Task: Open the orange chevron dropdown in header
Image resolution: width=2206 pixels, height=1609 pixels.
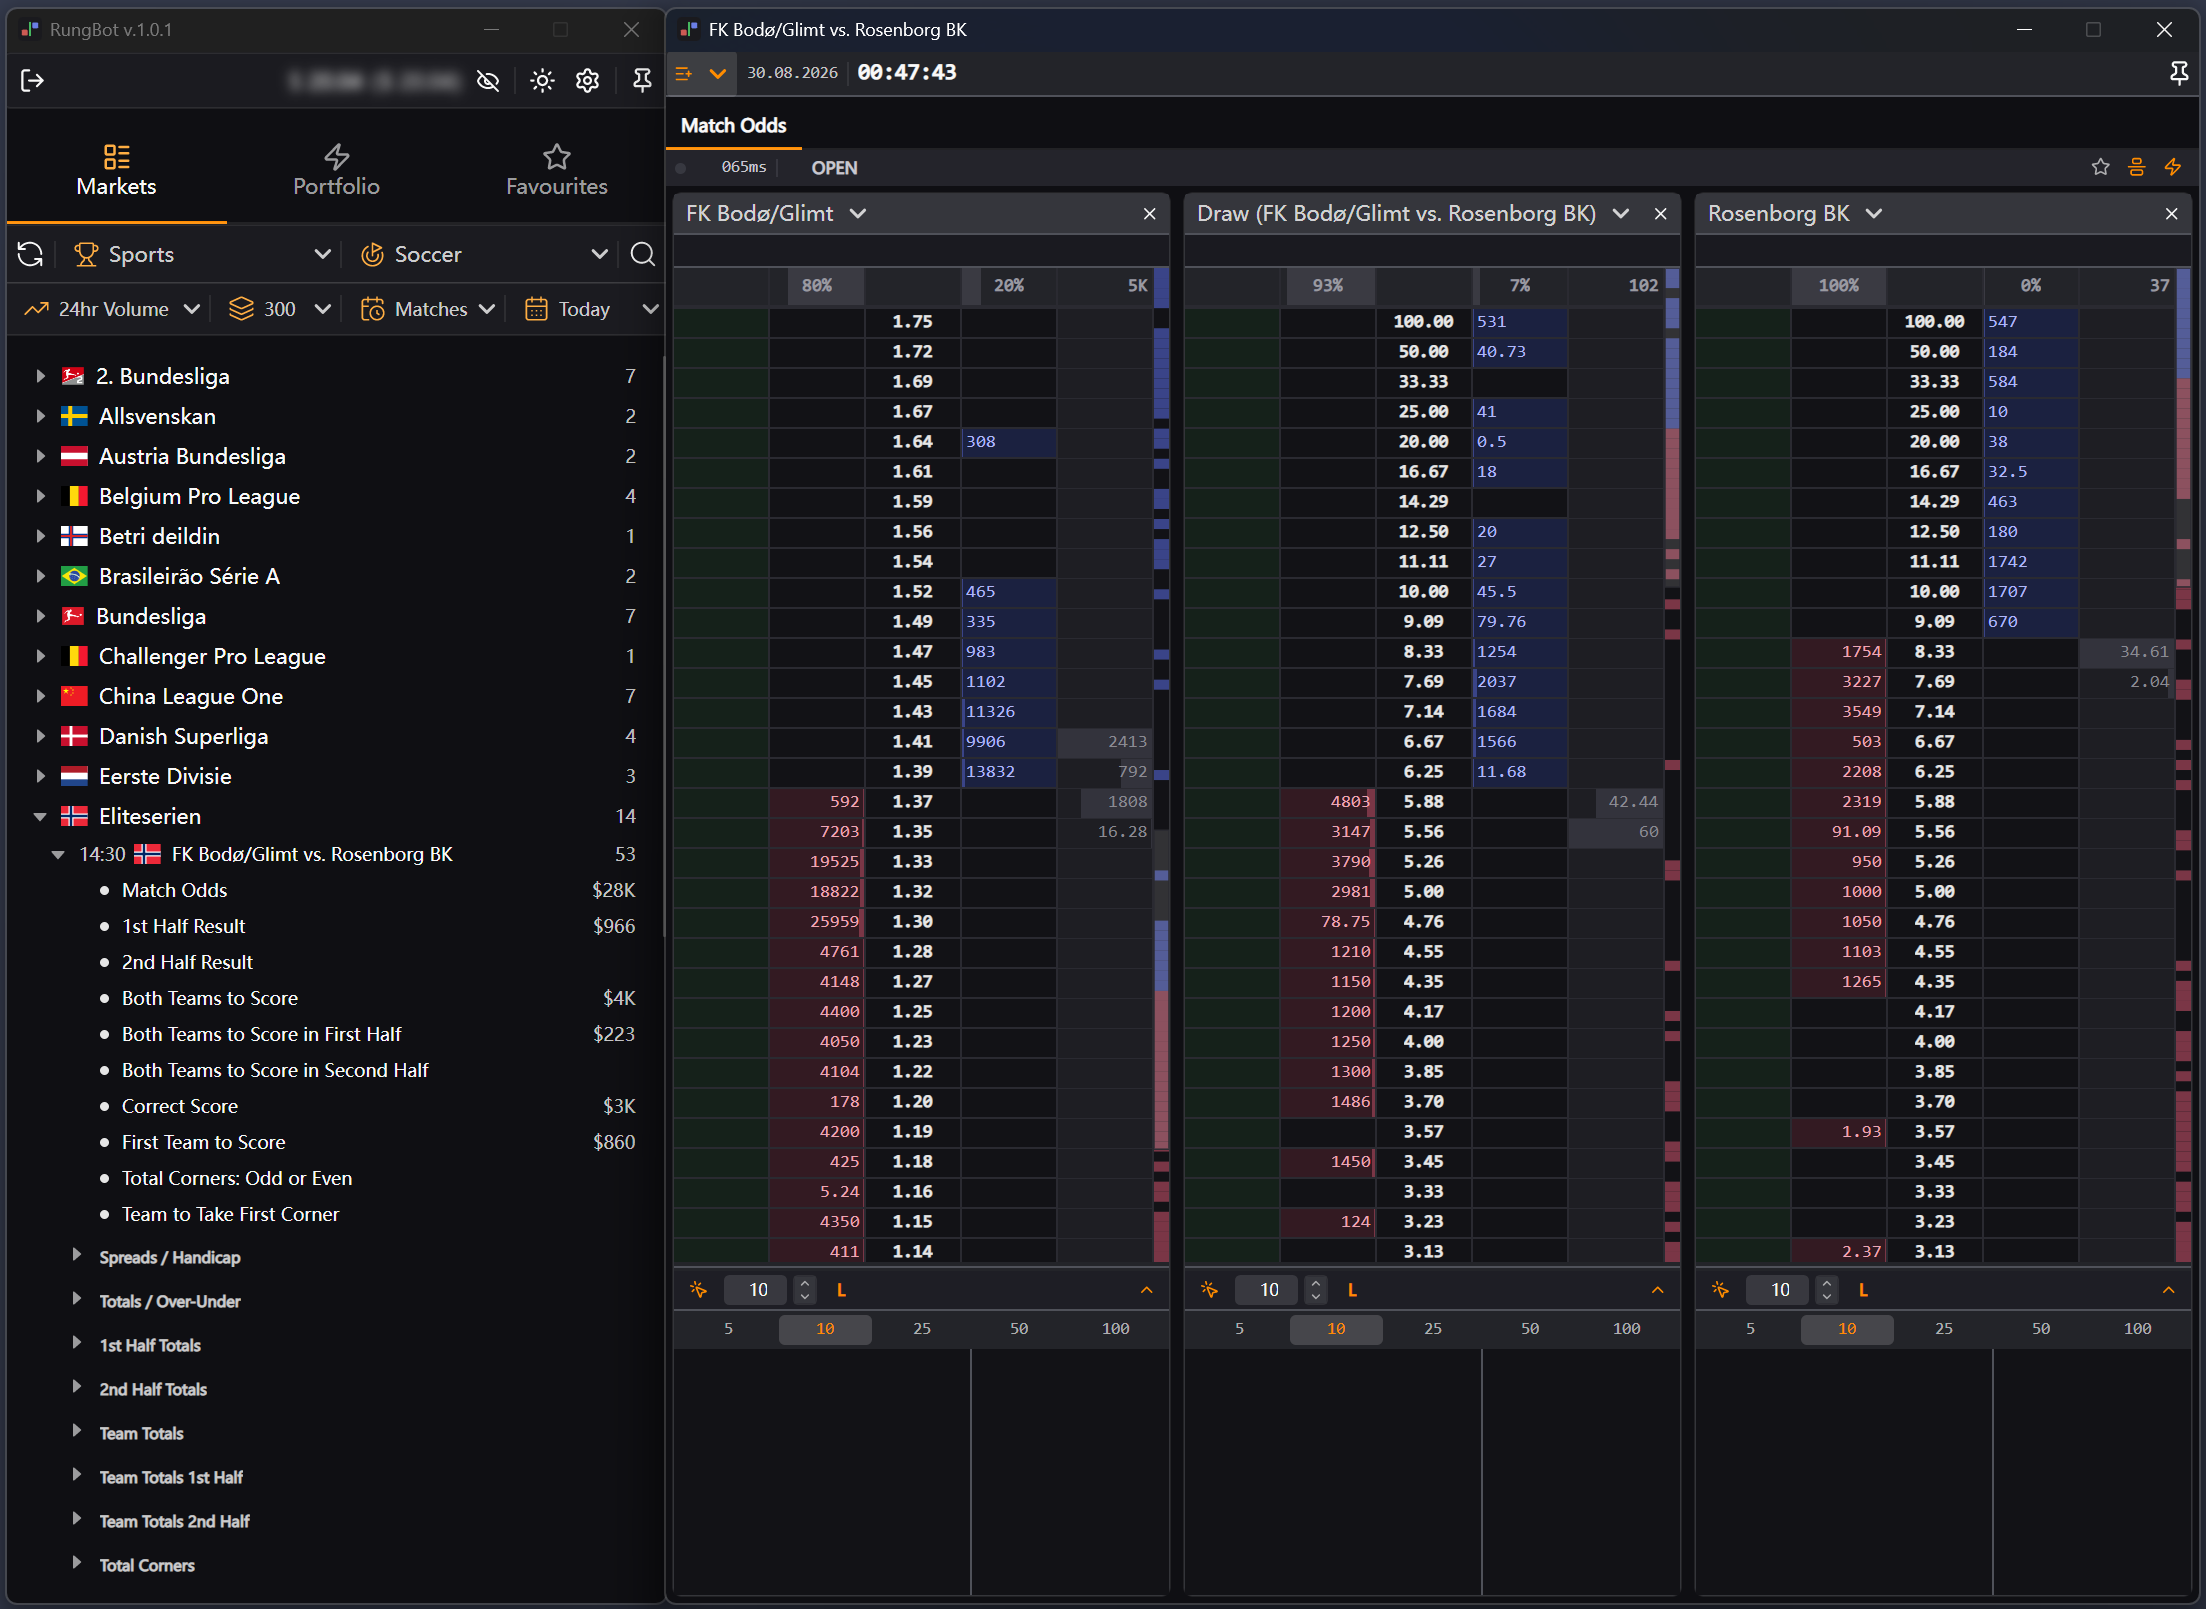Action: 718,73
